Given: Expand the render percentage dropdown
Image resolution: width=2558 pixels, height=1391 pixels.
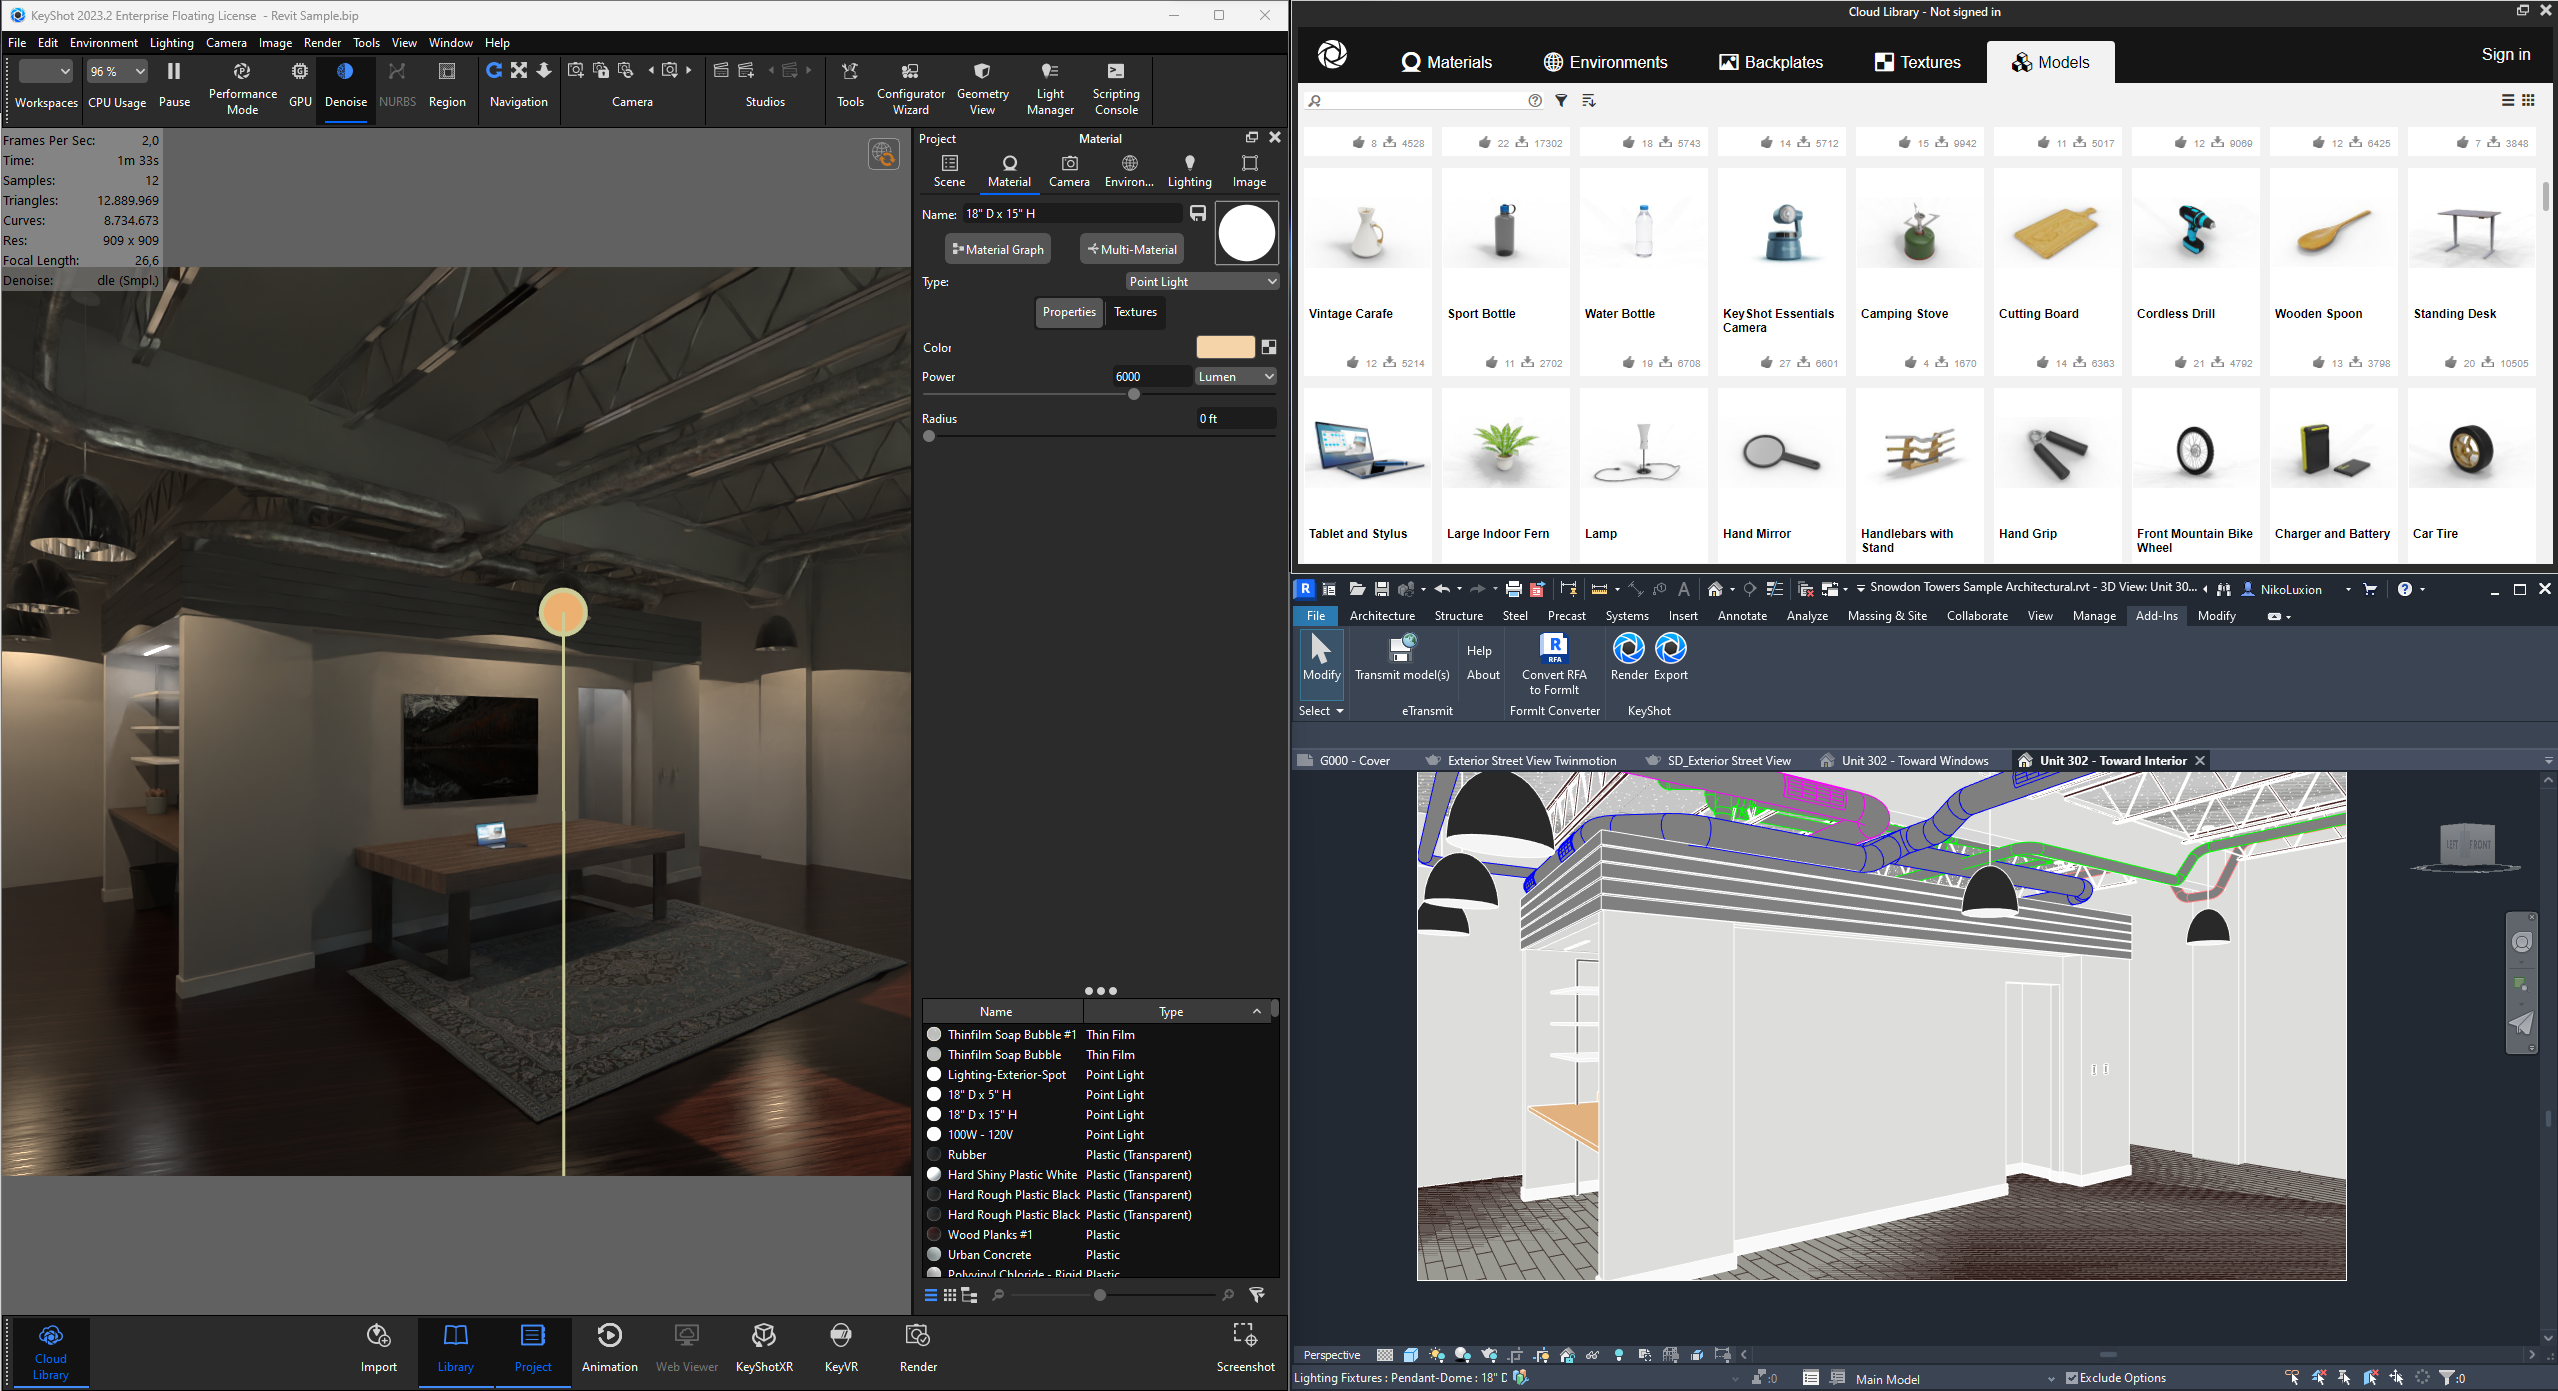Looking at the screenshot, I should click(118, 71).
